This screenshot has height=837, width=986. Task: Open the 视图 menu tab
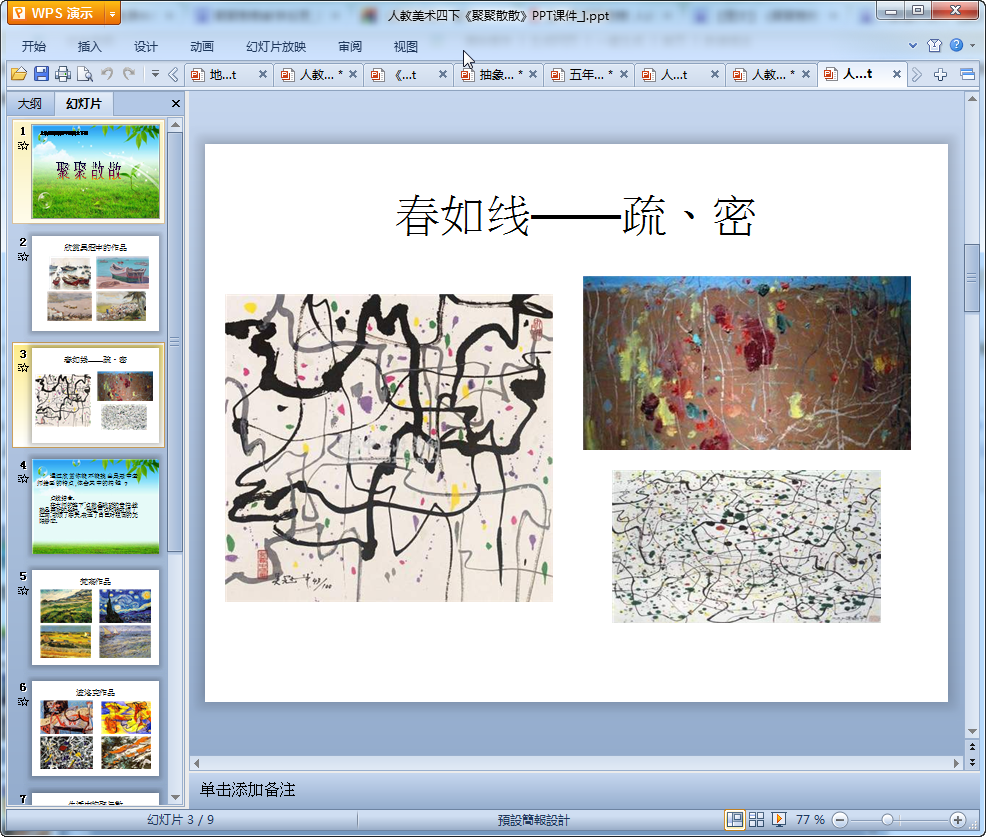pos(406,47)
